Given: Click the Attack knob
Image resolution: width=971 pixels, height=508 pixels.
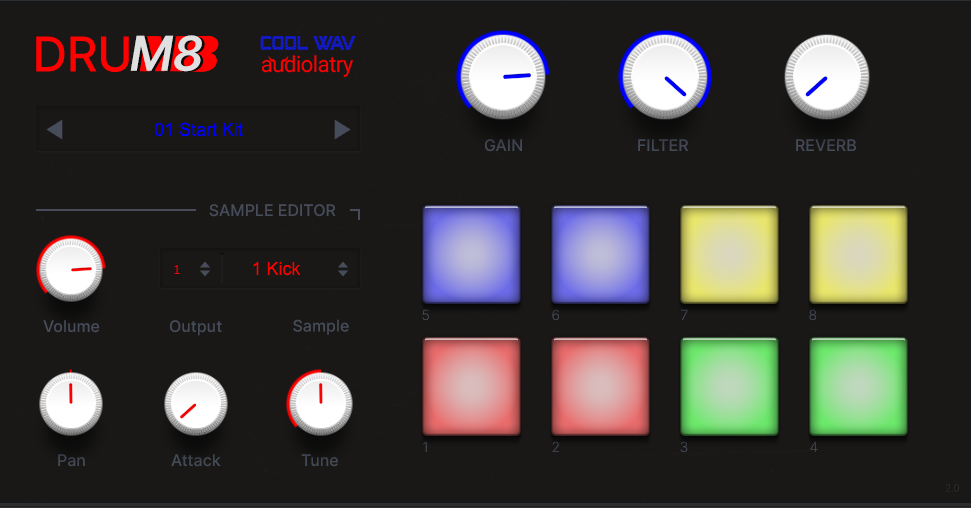Looking at the screenshot, I should (x=196, y=404).
